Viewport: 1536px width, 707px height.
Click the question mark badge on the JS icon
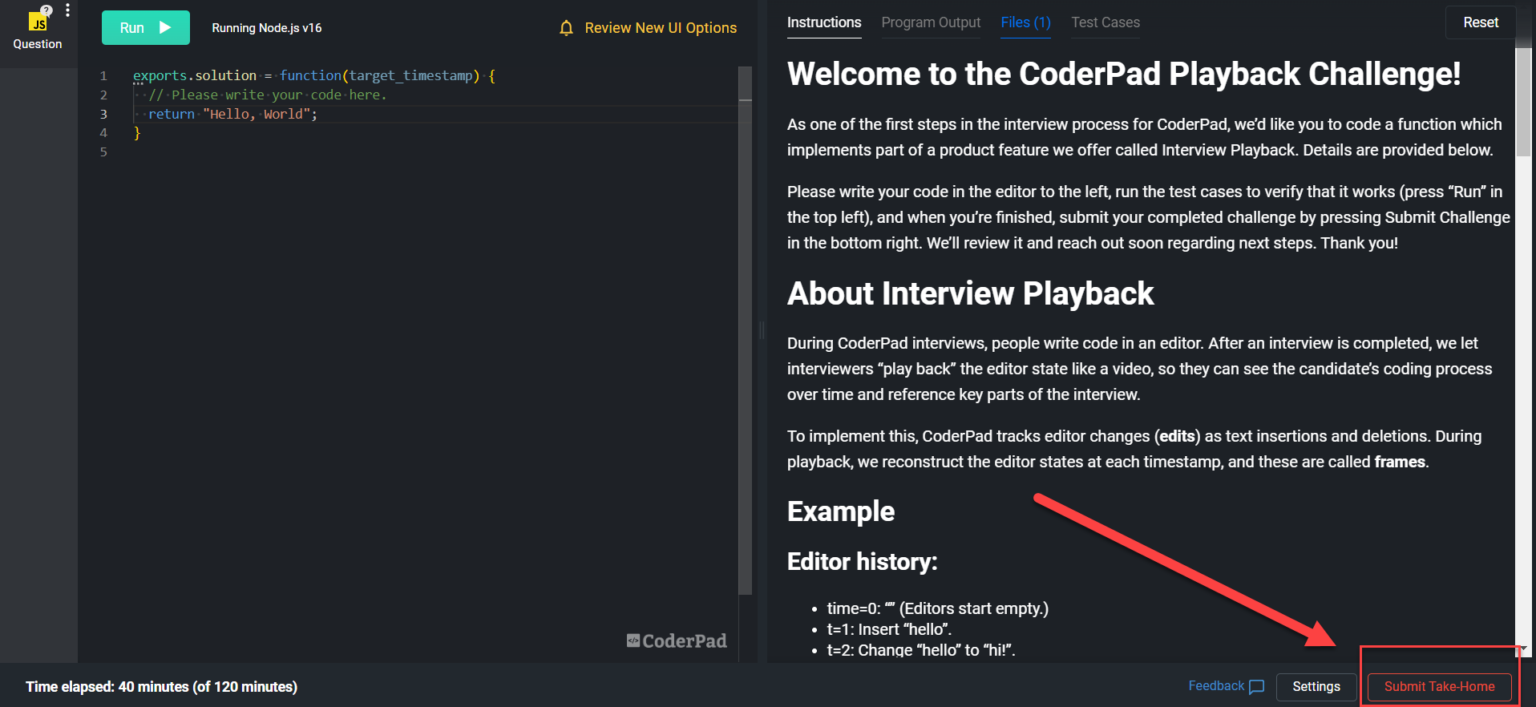(47, 8)
